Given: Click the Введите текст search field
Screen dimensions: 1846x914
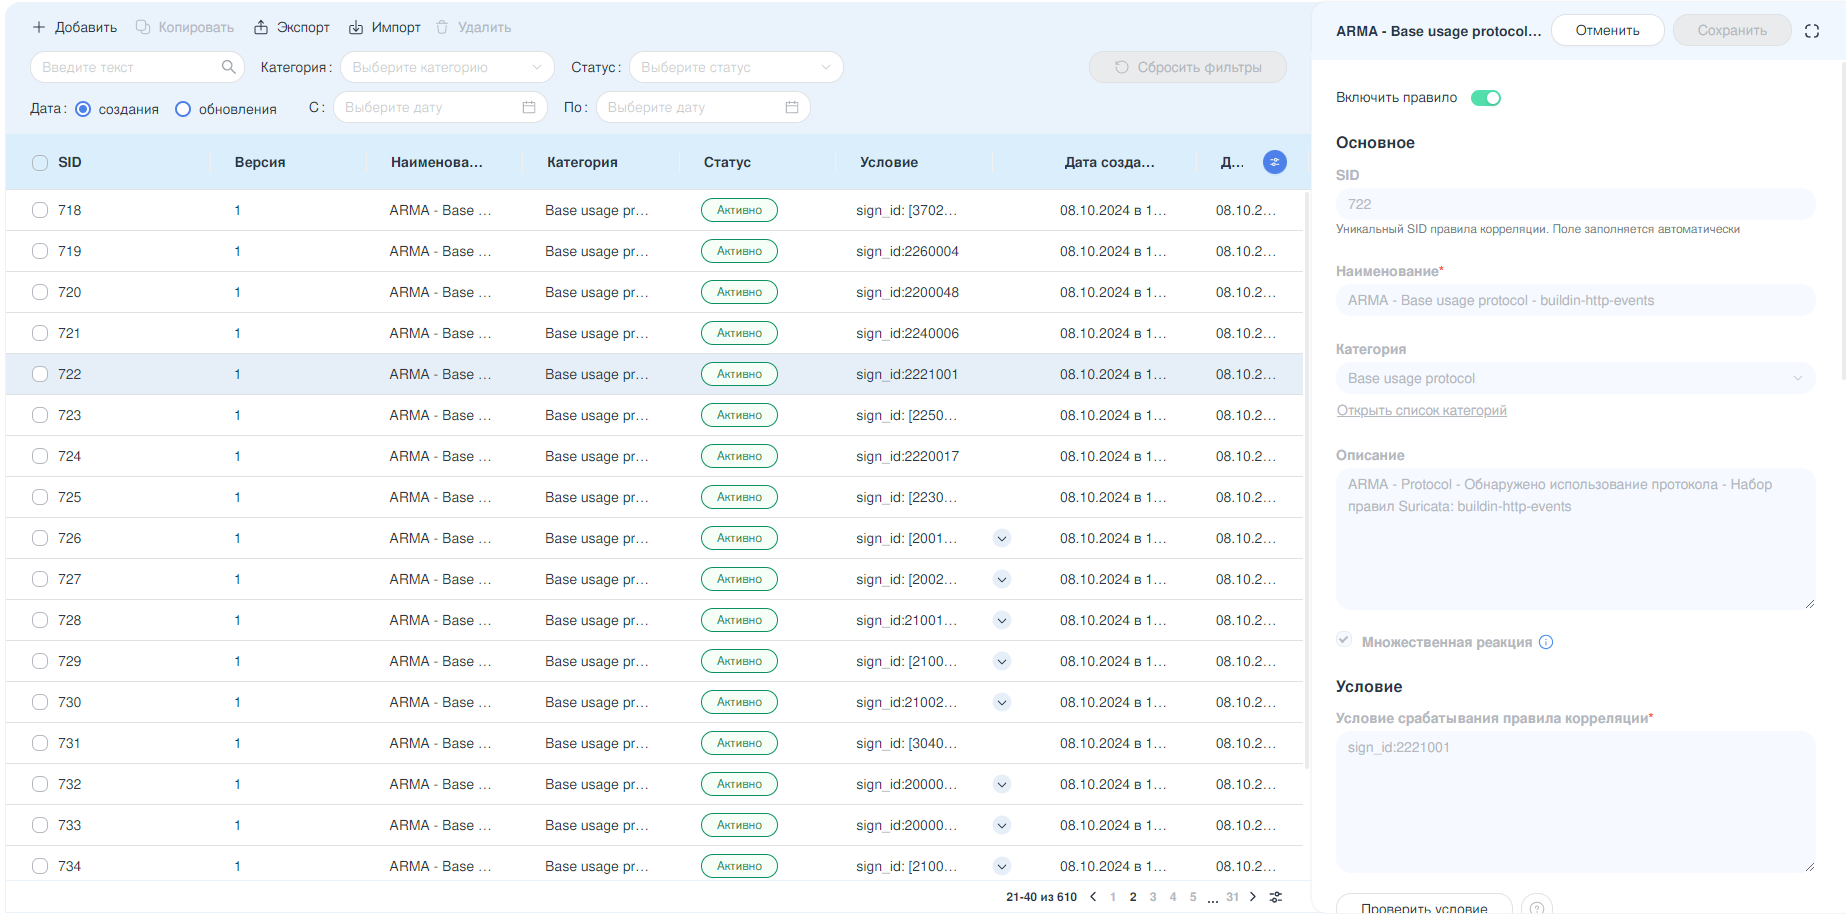Looking at the screenshot, I should tap(128, 67).
